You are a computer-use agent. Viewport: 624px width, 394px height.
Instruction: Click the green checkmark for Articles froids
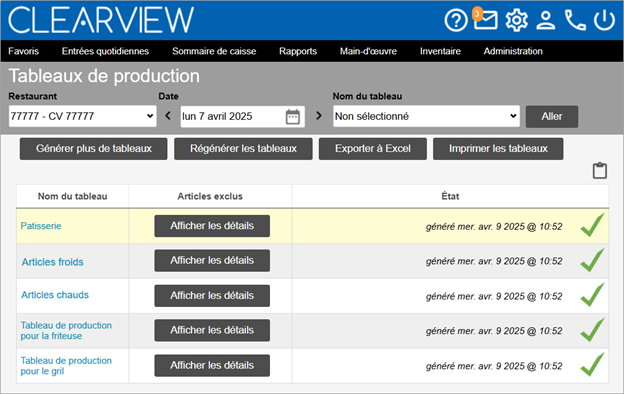593,260
